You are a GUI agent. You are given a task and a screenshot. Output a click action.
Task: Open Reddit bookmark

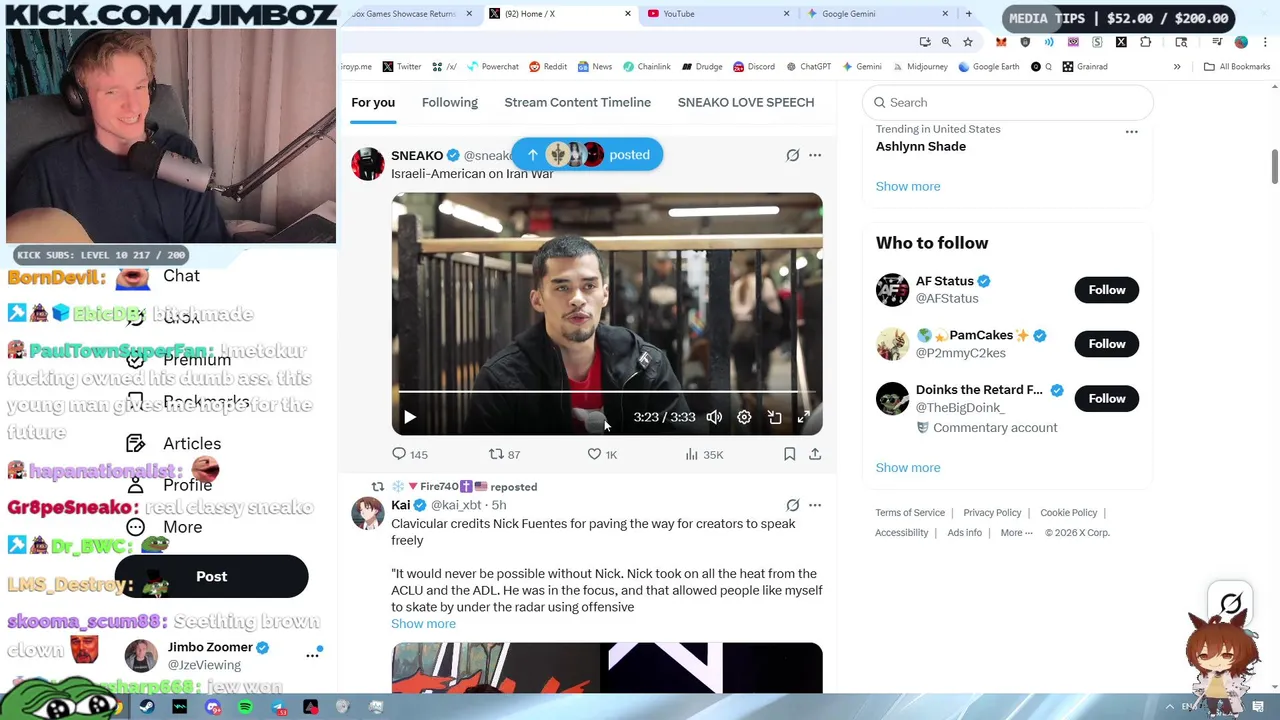(x=548, y=67)
